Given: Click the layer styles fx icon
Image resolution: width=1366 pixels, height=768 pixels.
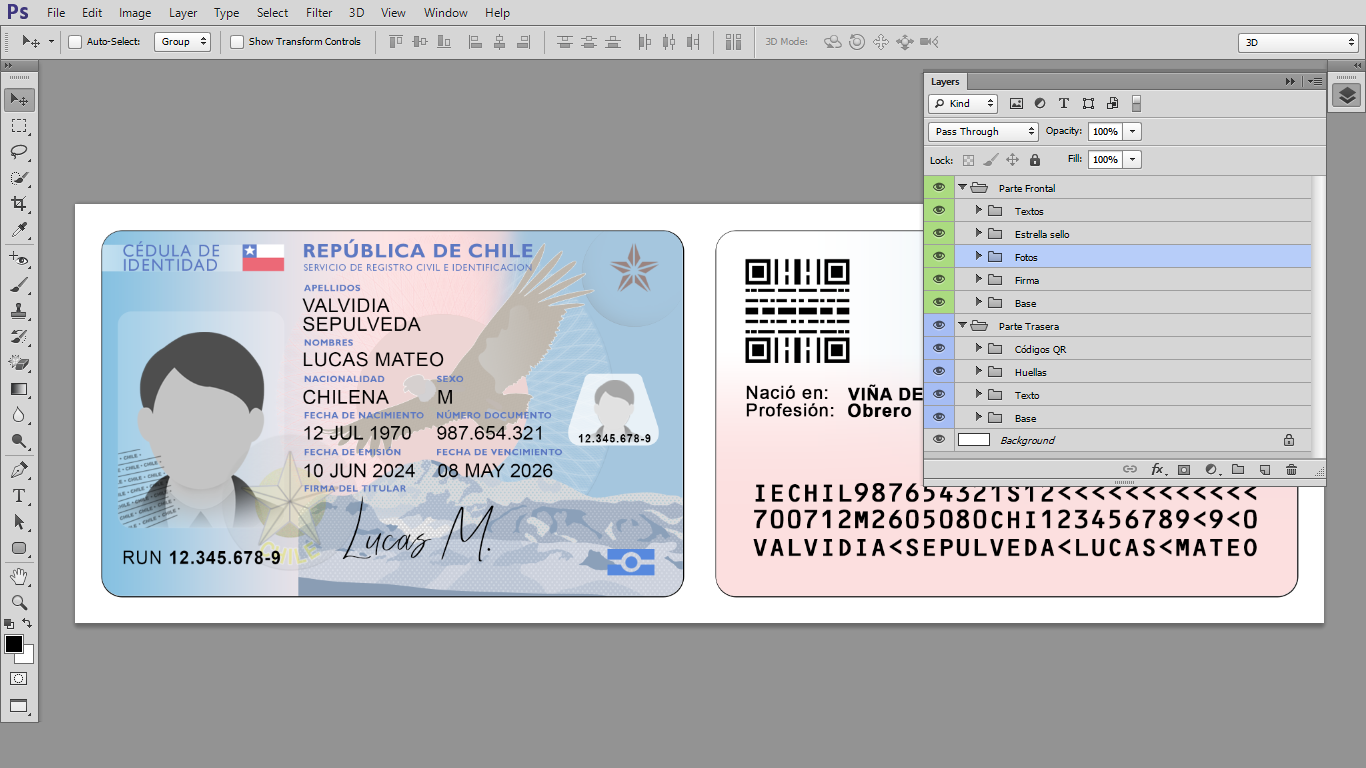Looking at the screenshot, I should click(1157, 469).
